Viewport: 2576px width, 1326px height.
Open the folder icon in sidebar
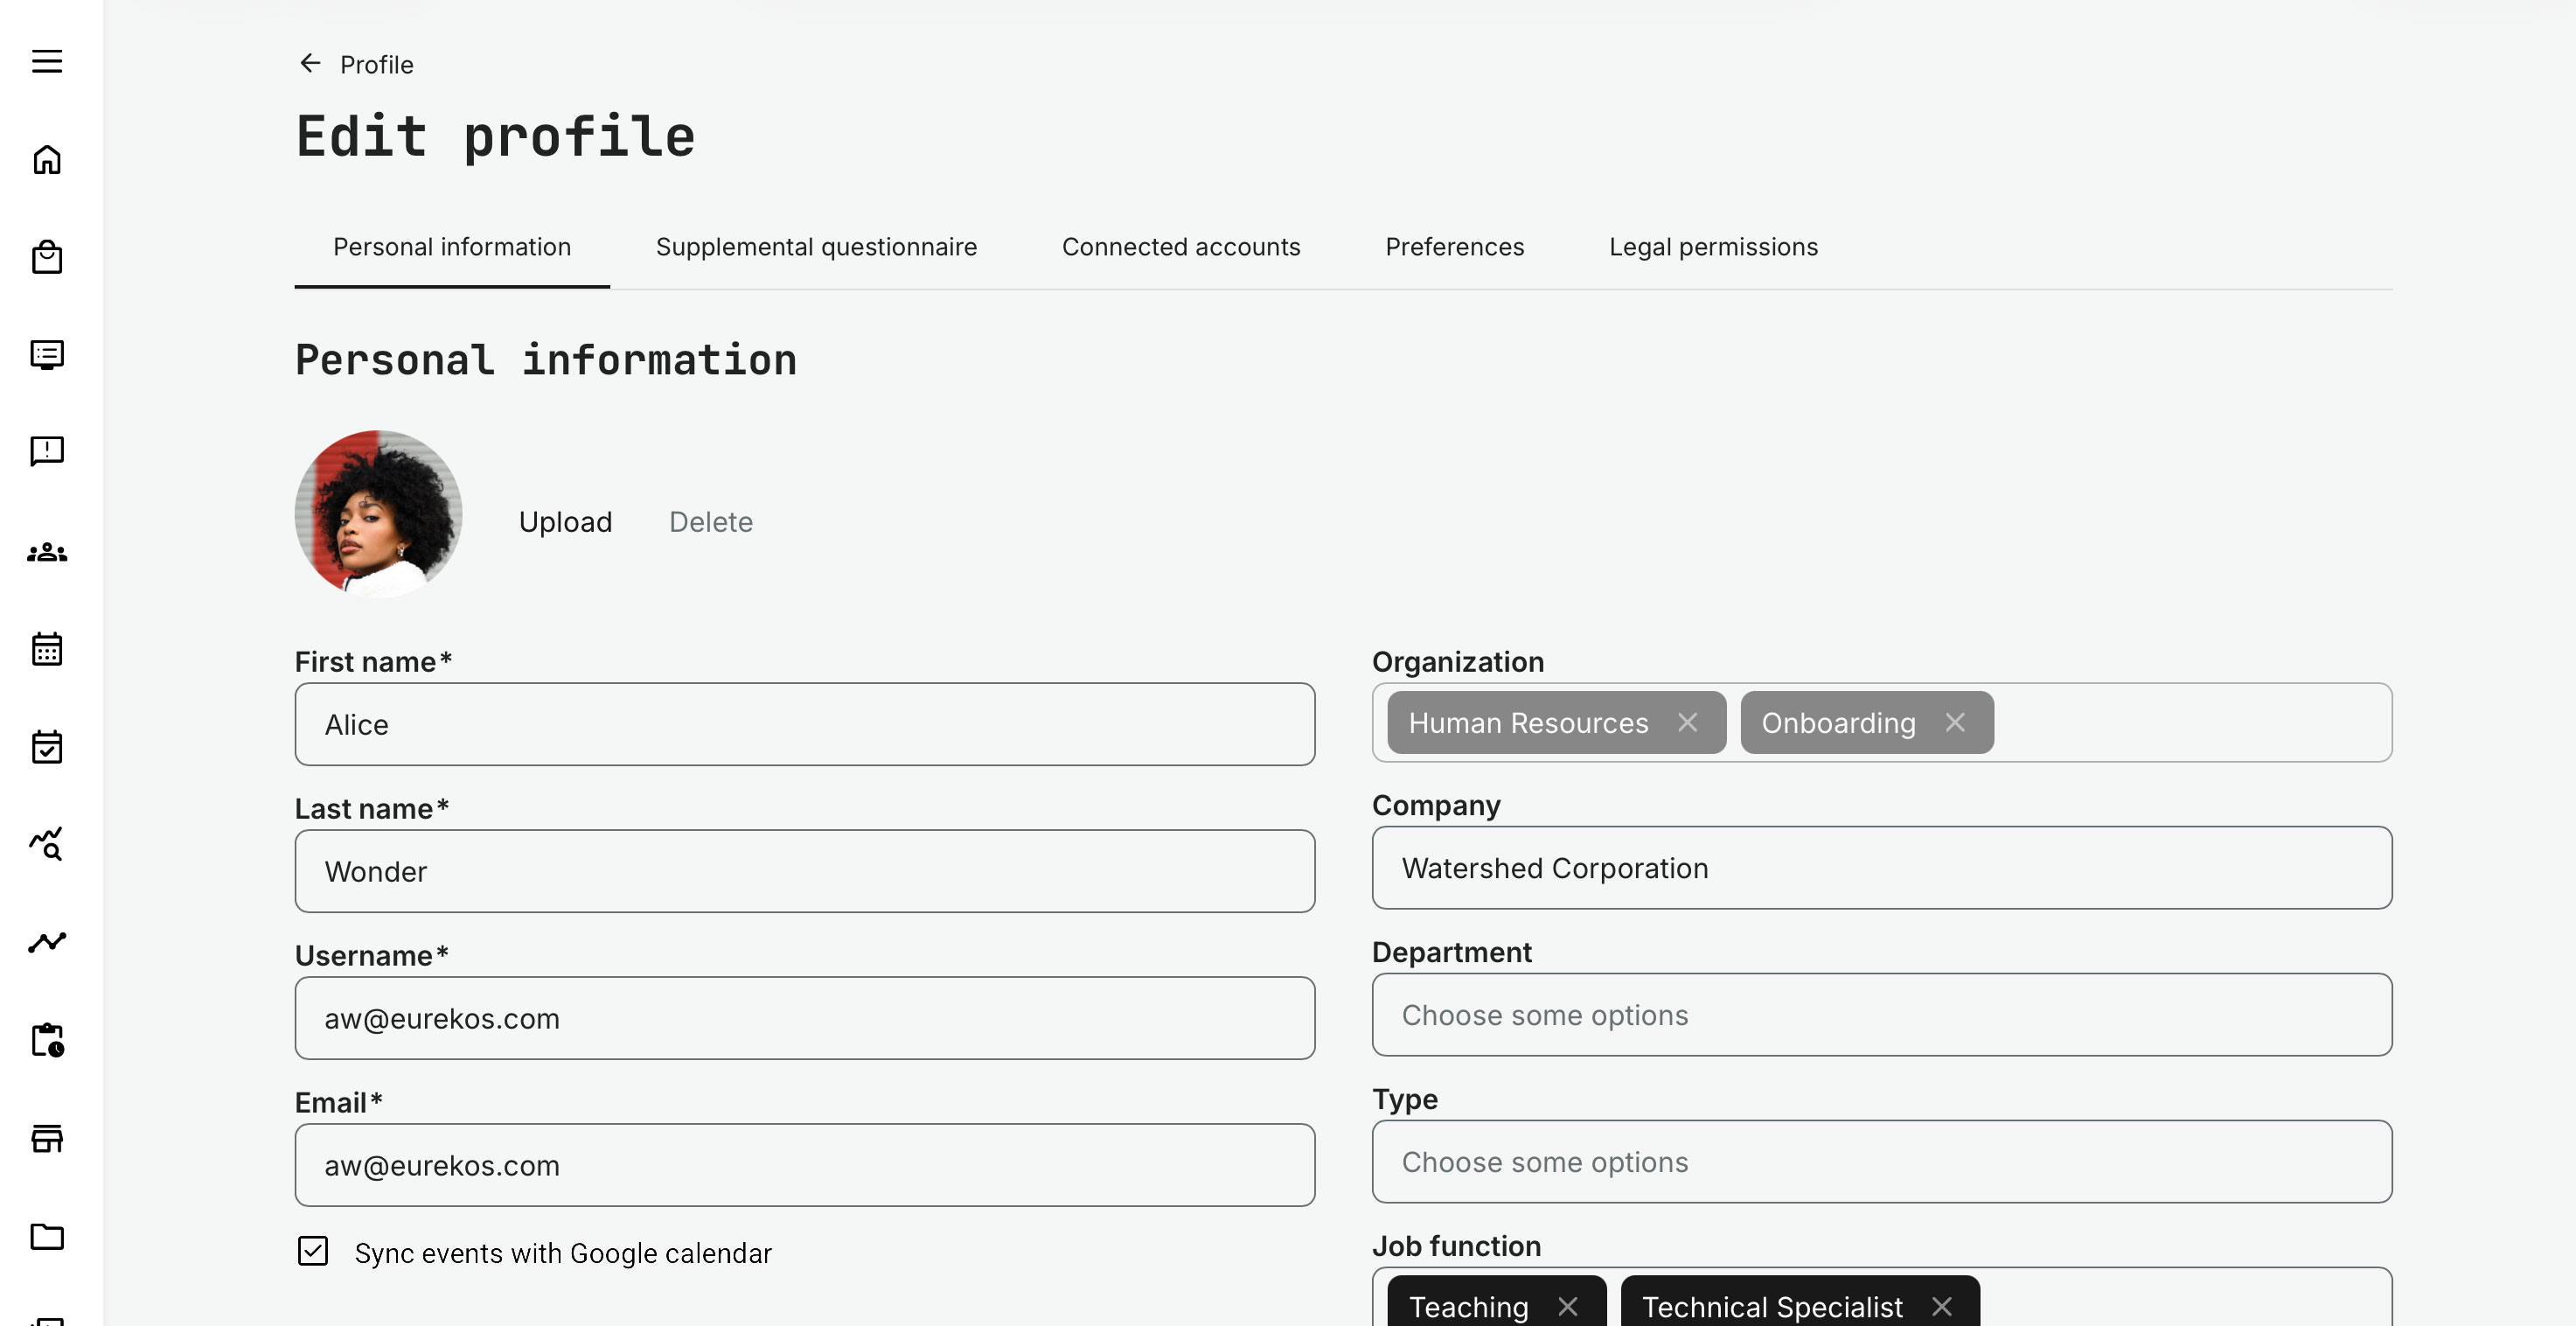tap(47, 1237)
